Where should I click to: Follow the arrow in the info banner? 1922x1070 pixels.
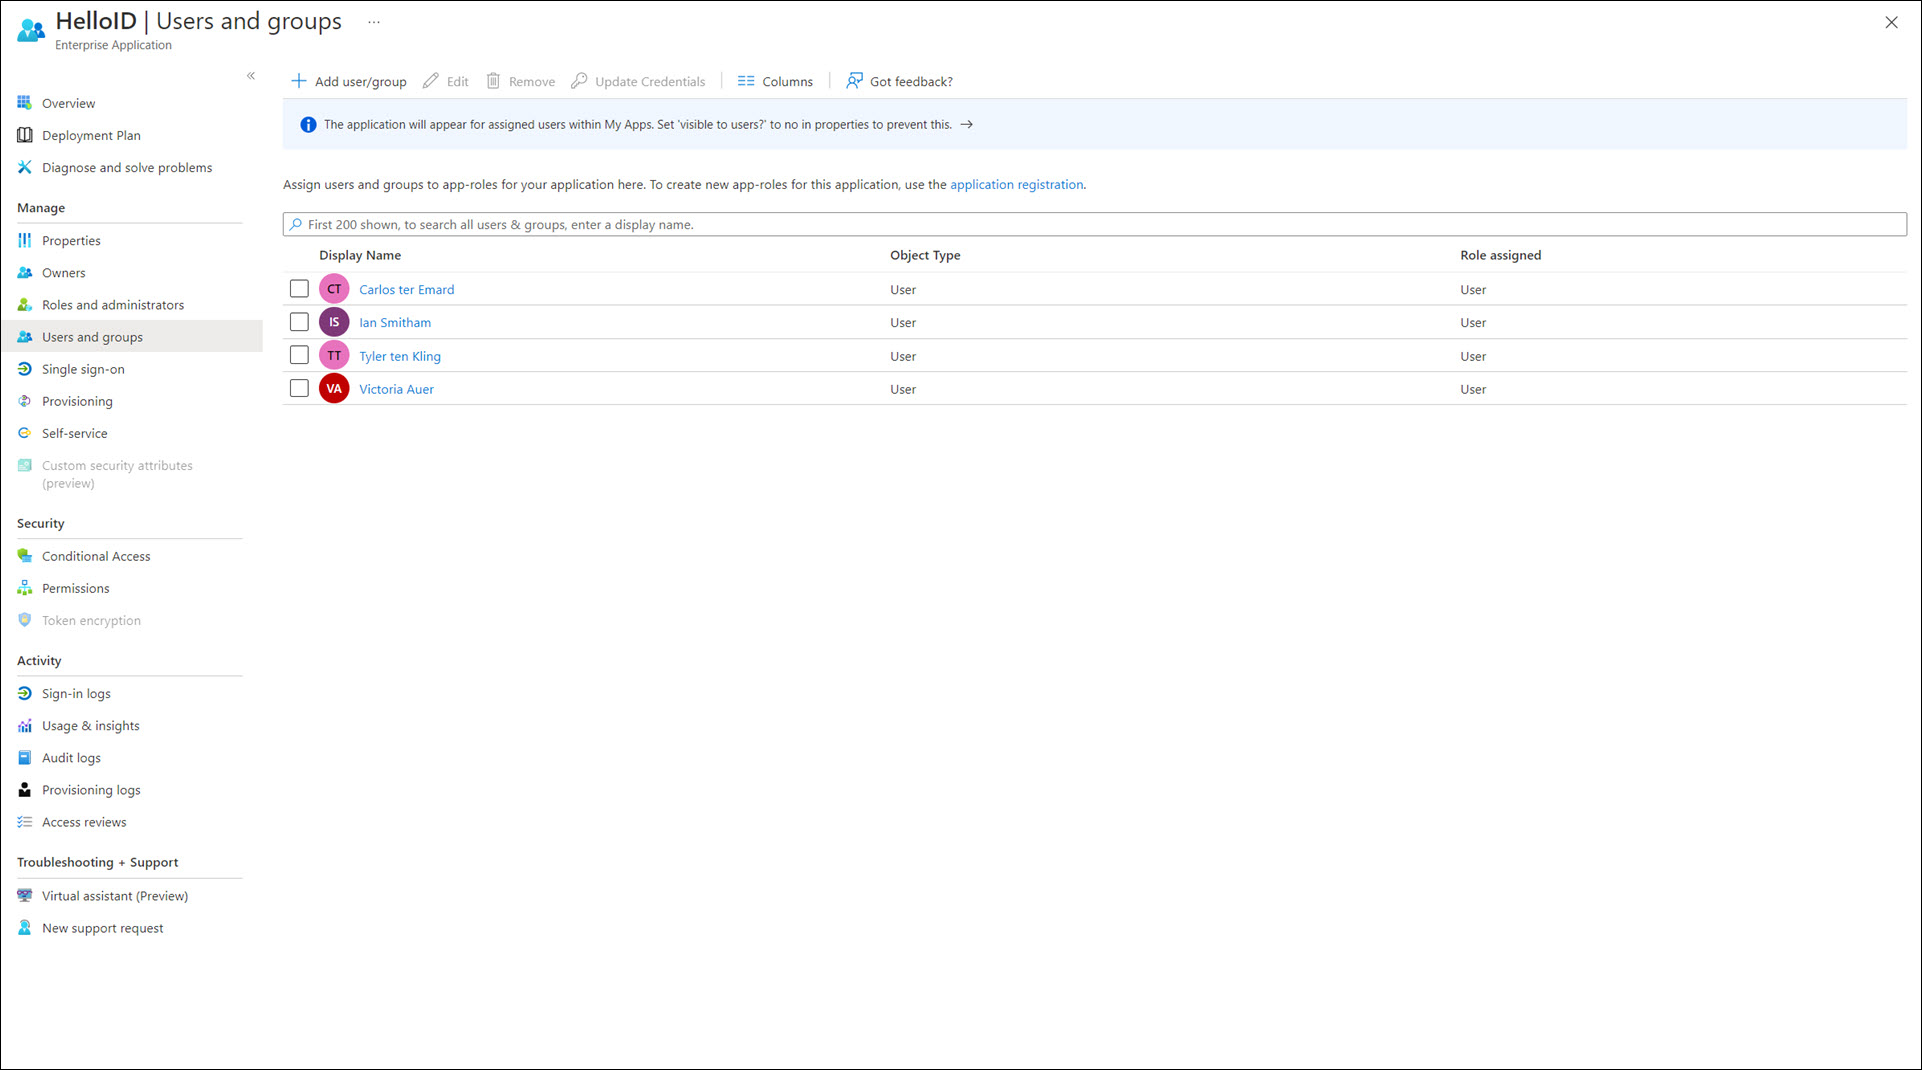(966, 125)
